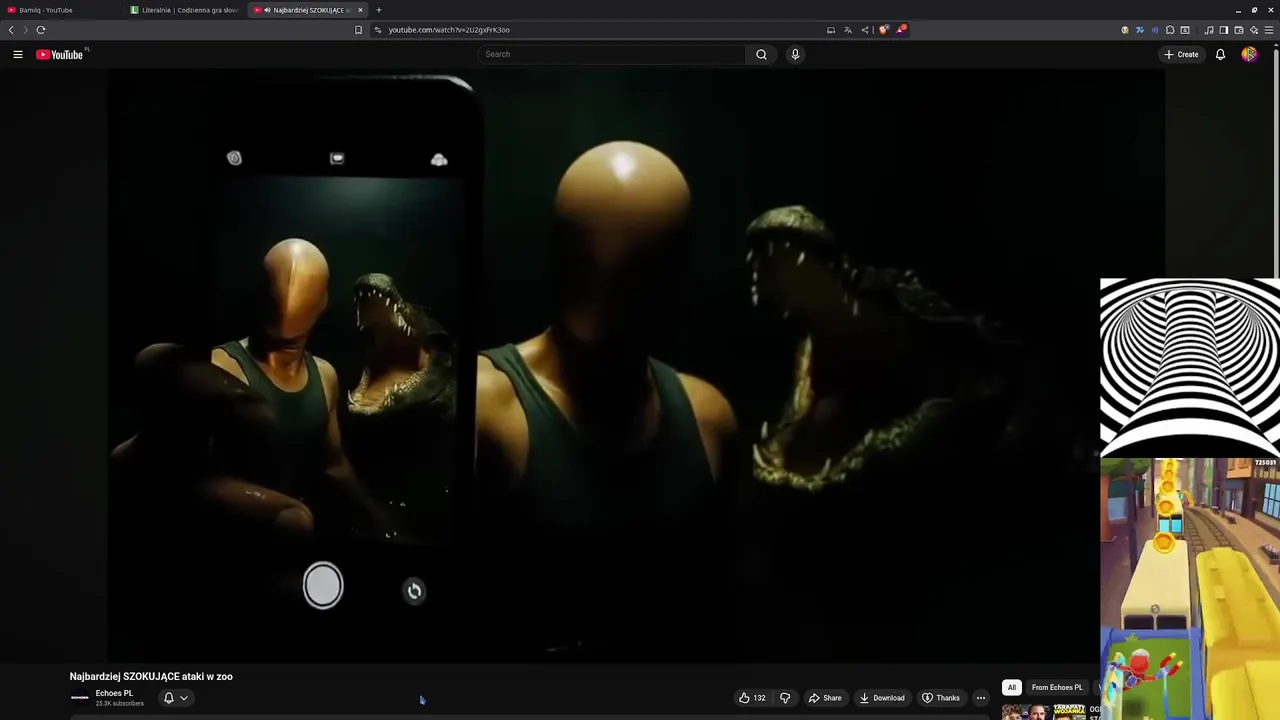Translate this page icon
1280x720 pixels.
[848, 30]
